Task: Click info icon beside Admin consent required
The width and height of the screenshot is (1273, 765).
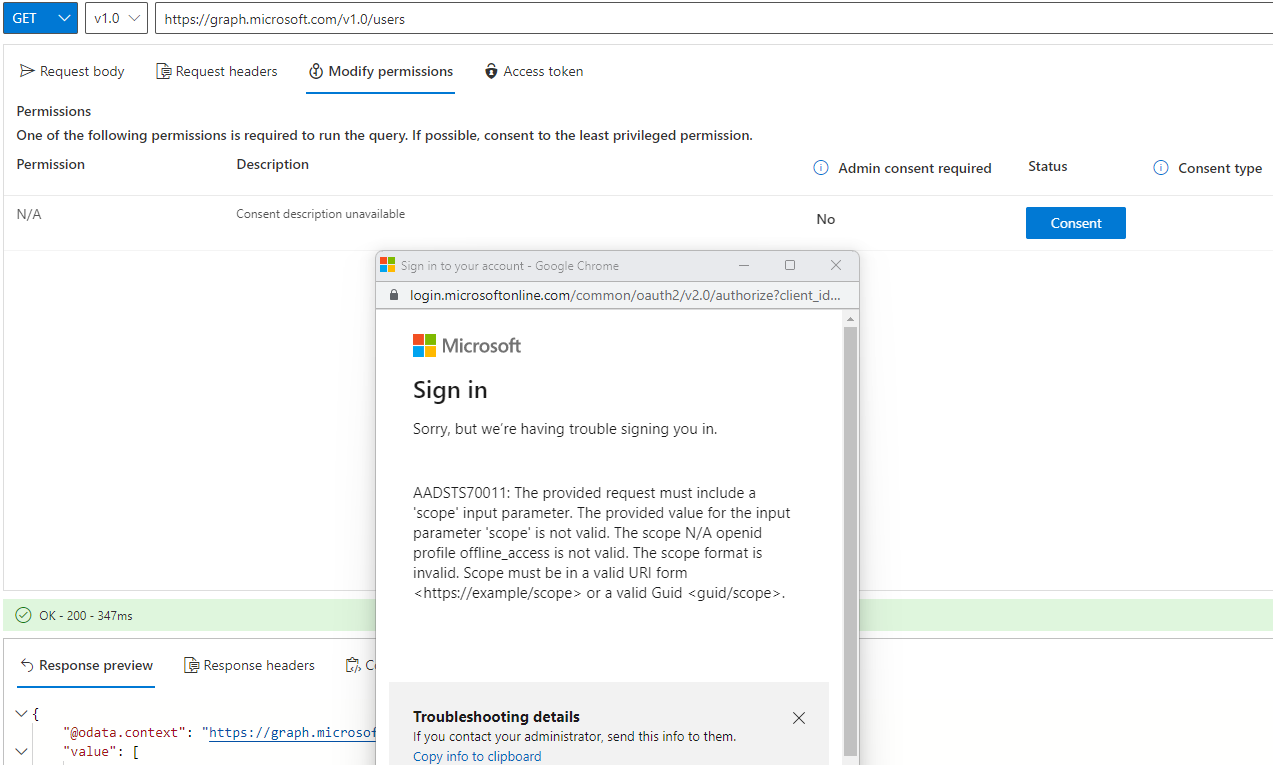Action: [821, 168]
